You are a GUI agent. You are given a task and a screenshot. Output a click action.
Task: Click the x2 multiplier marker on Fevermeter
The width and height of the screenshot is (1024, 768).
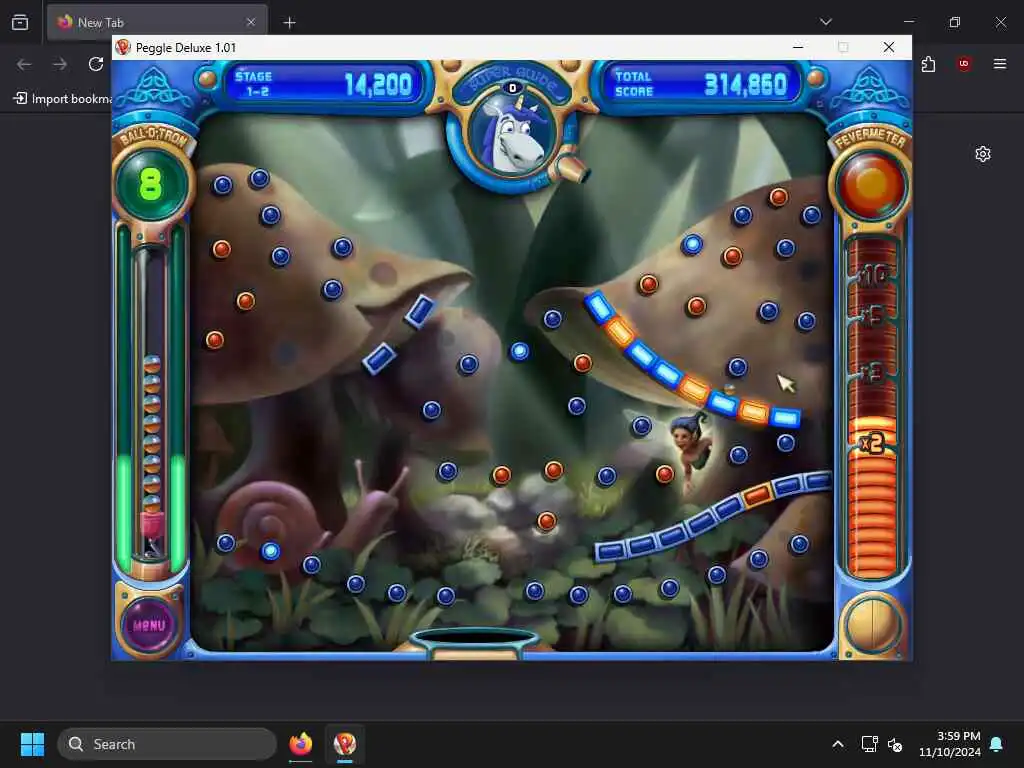click(872, 444)
